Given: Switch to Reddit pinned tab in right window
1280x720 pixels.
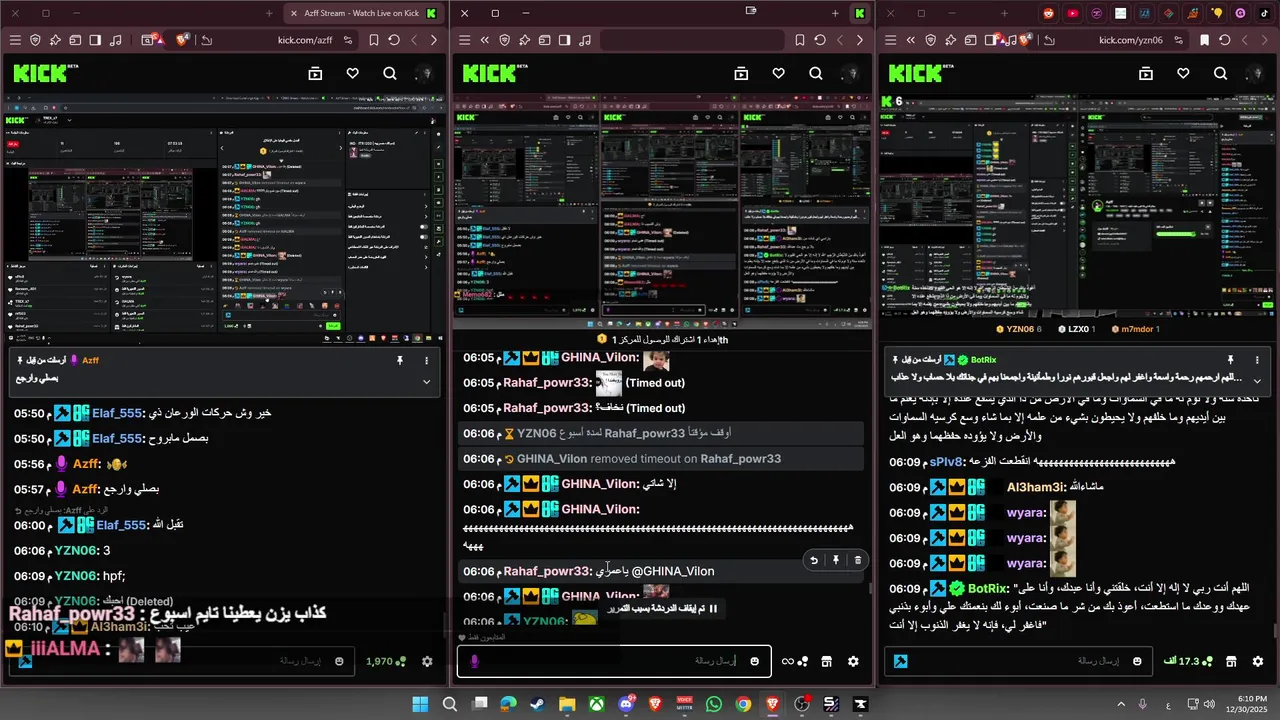Looking at the screenshot, I should pos(1048,13).
